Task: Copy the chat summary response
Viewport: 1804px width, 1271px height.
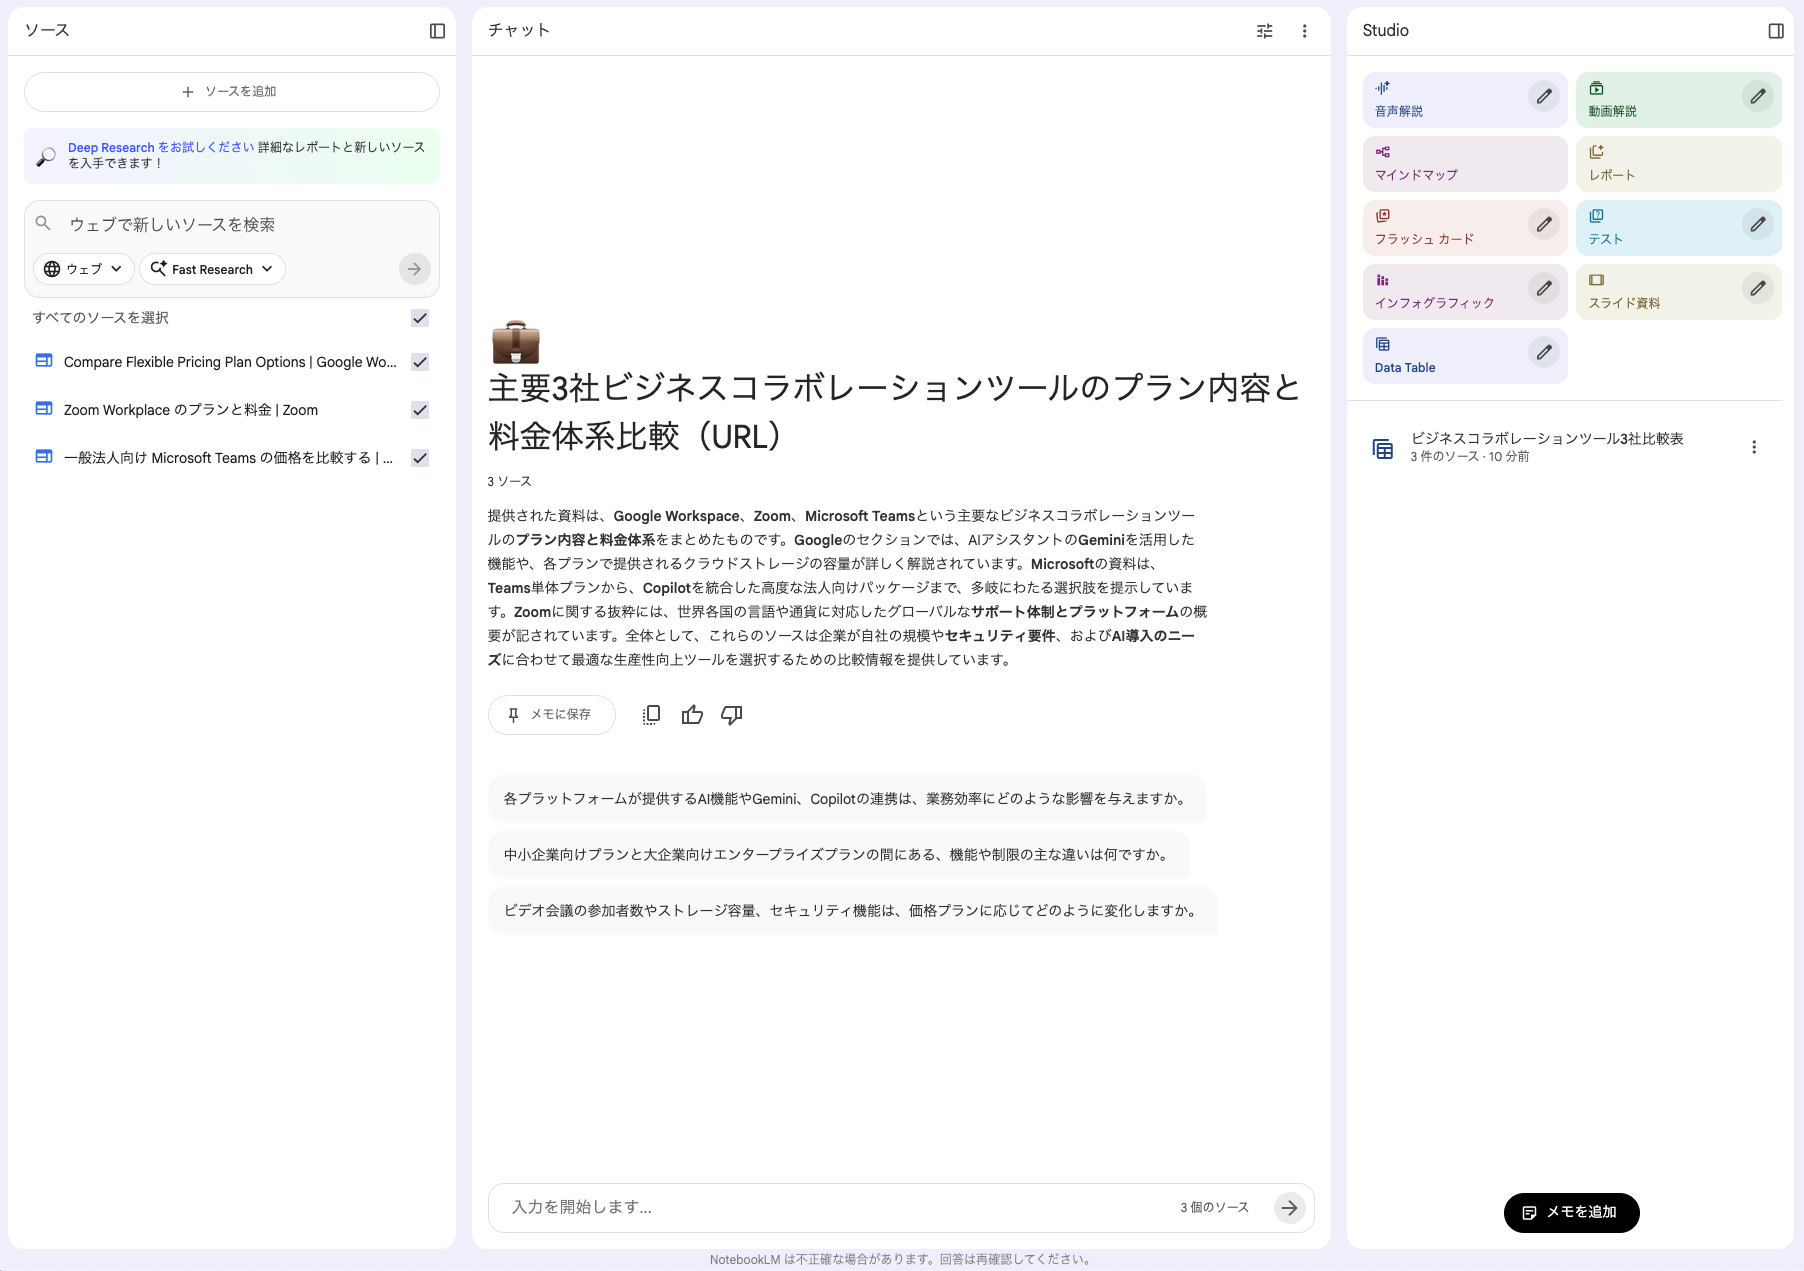Action: (651, 714)
